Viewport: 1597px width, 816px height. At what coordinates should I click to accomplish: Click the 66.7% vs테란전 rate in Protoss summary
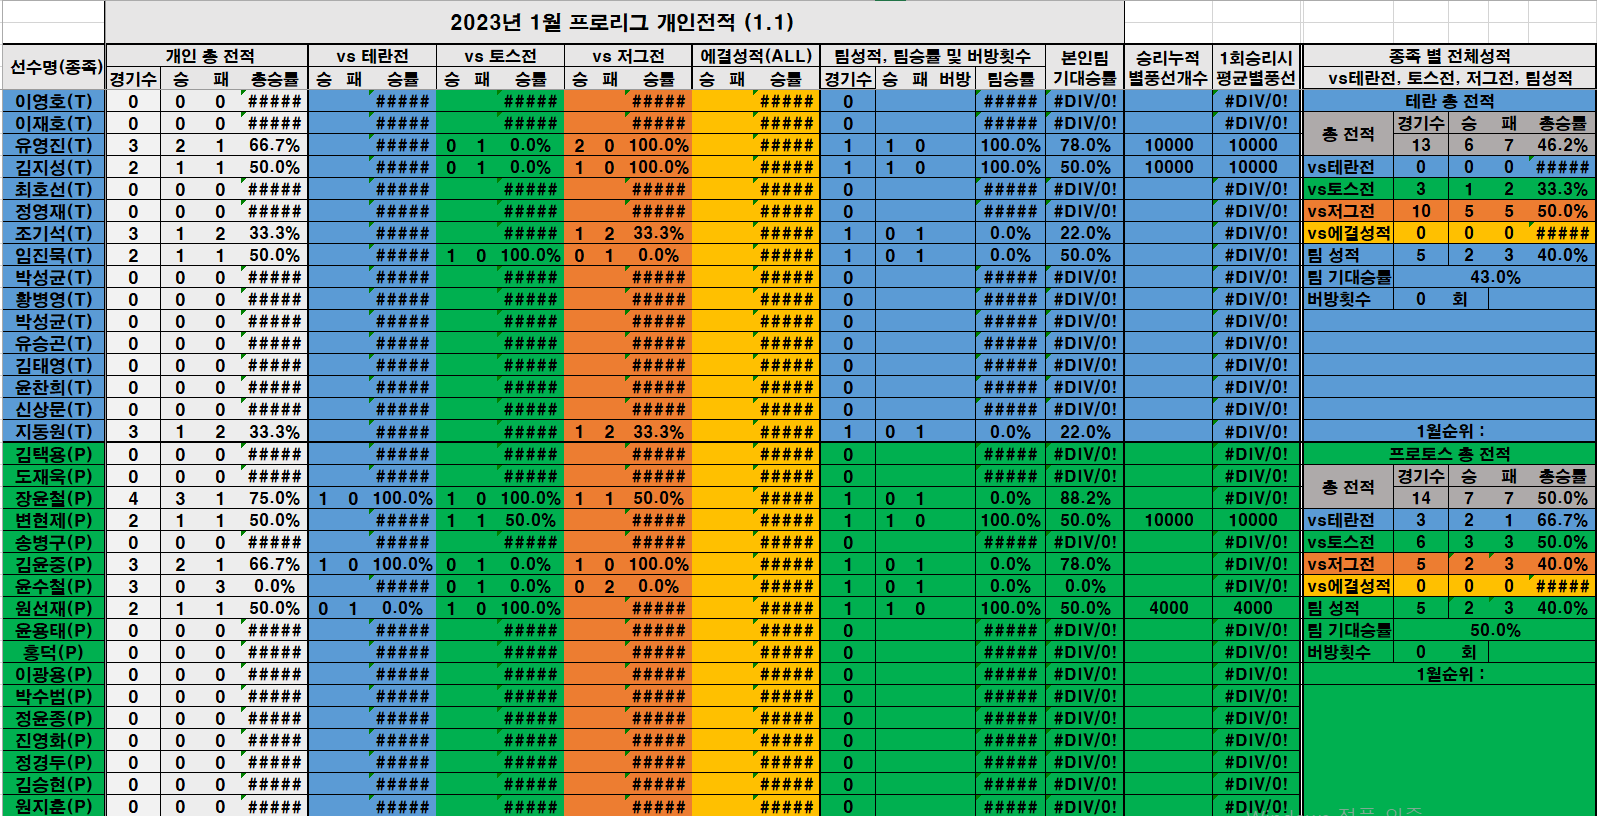pyautogui.click(x=1562, y=520)
